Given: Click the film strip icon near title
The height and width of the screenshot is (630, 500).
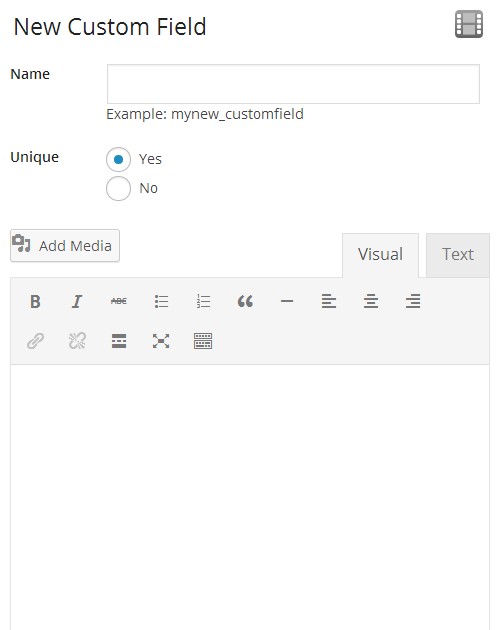Looking at the screenshot, I should click(x=469, y=24).
